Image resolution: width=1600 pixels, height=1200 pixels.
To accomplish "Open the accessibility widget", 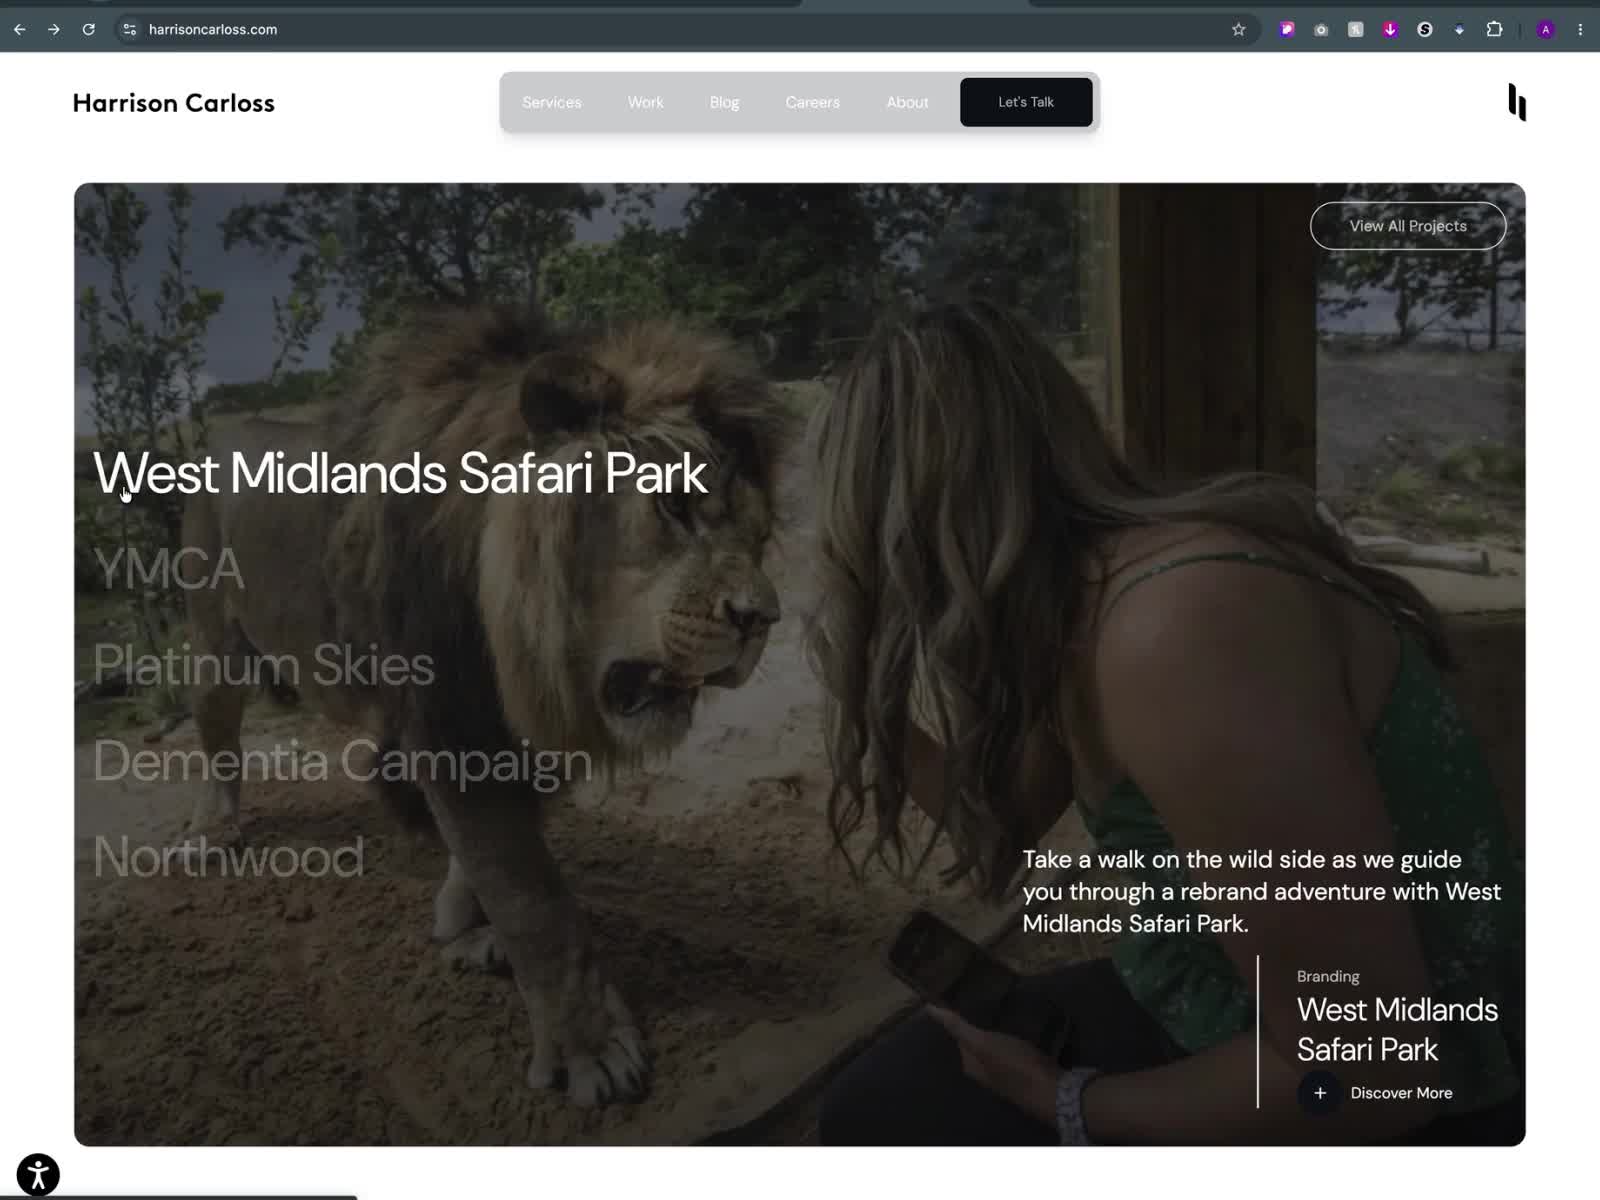I will [x=38, y=1175].
